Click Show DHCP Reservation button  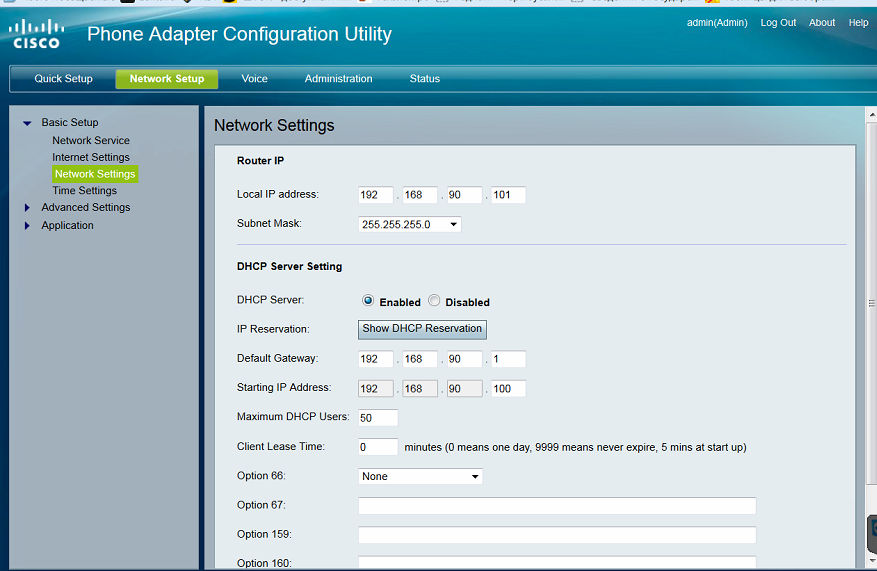pyautogui.click(x=422, y=329)
